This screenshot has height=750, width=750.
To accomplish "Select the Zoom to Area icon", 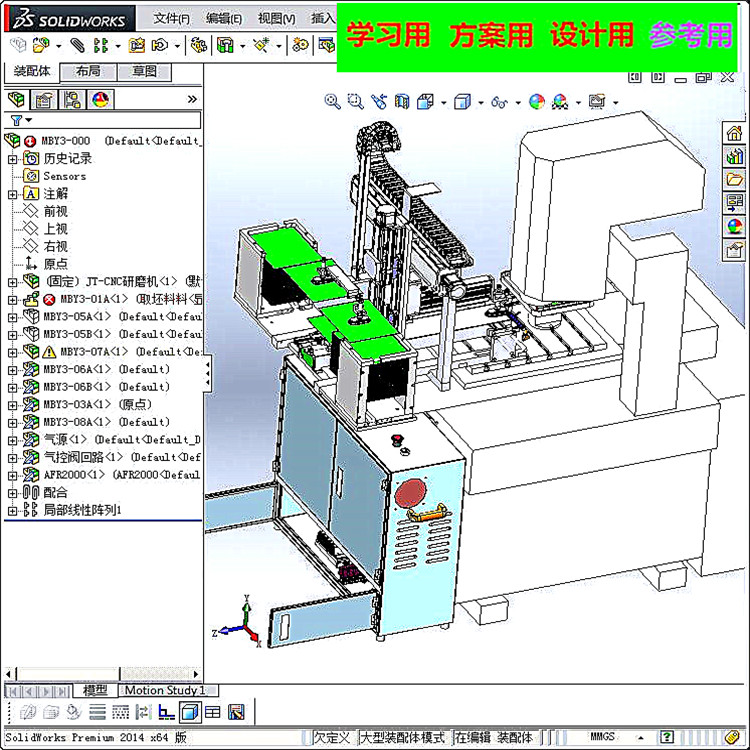I will click(x=355, y=101).
